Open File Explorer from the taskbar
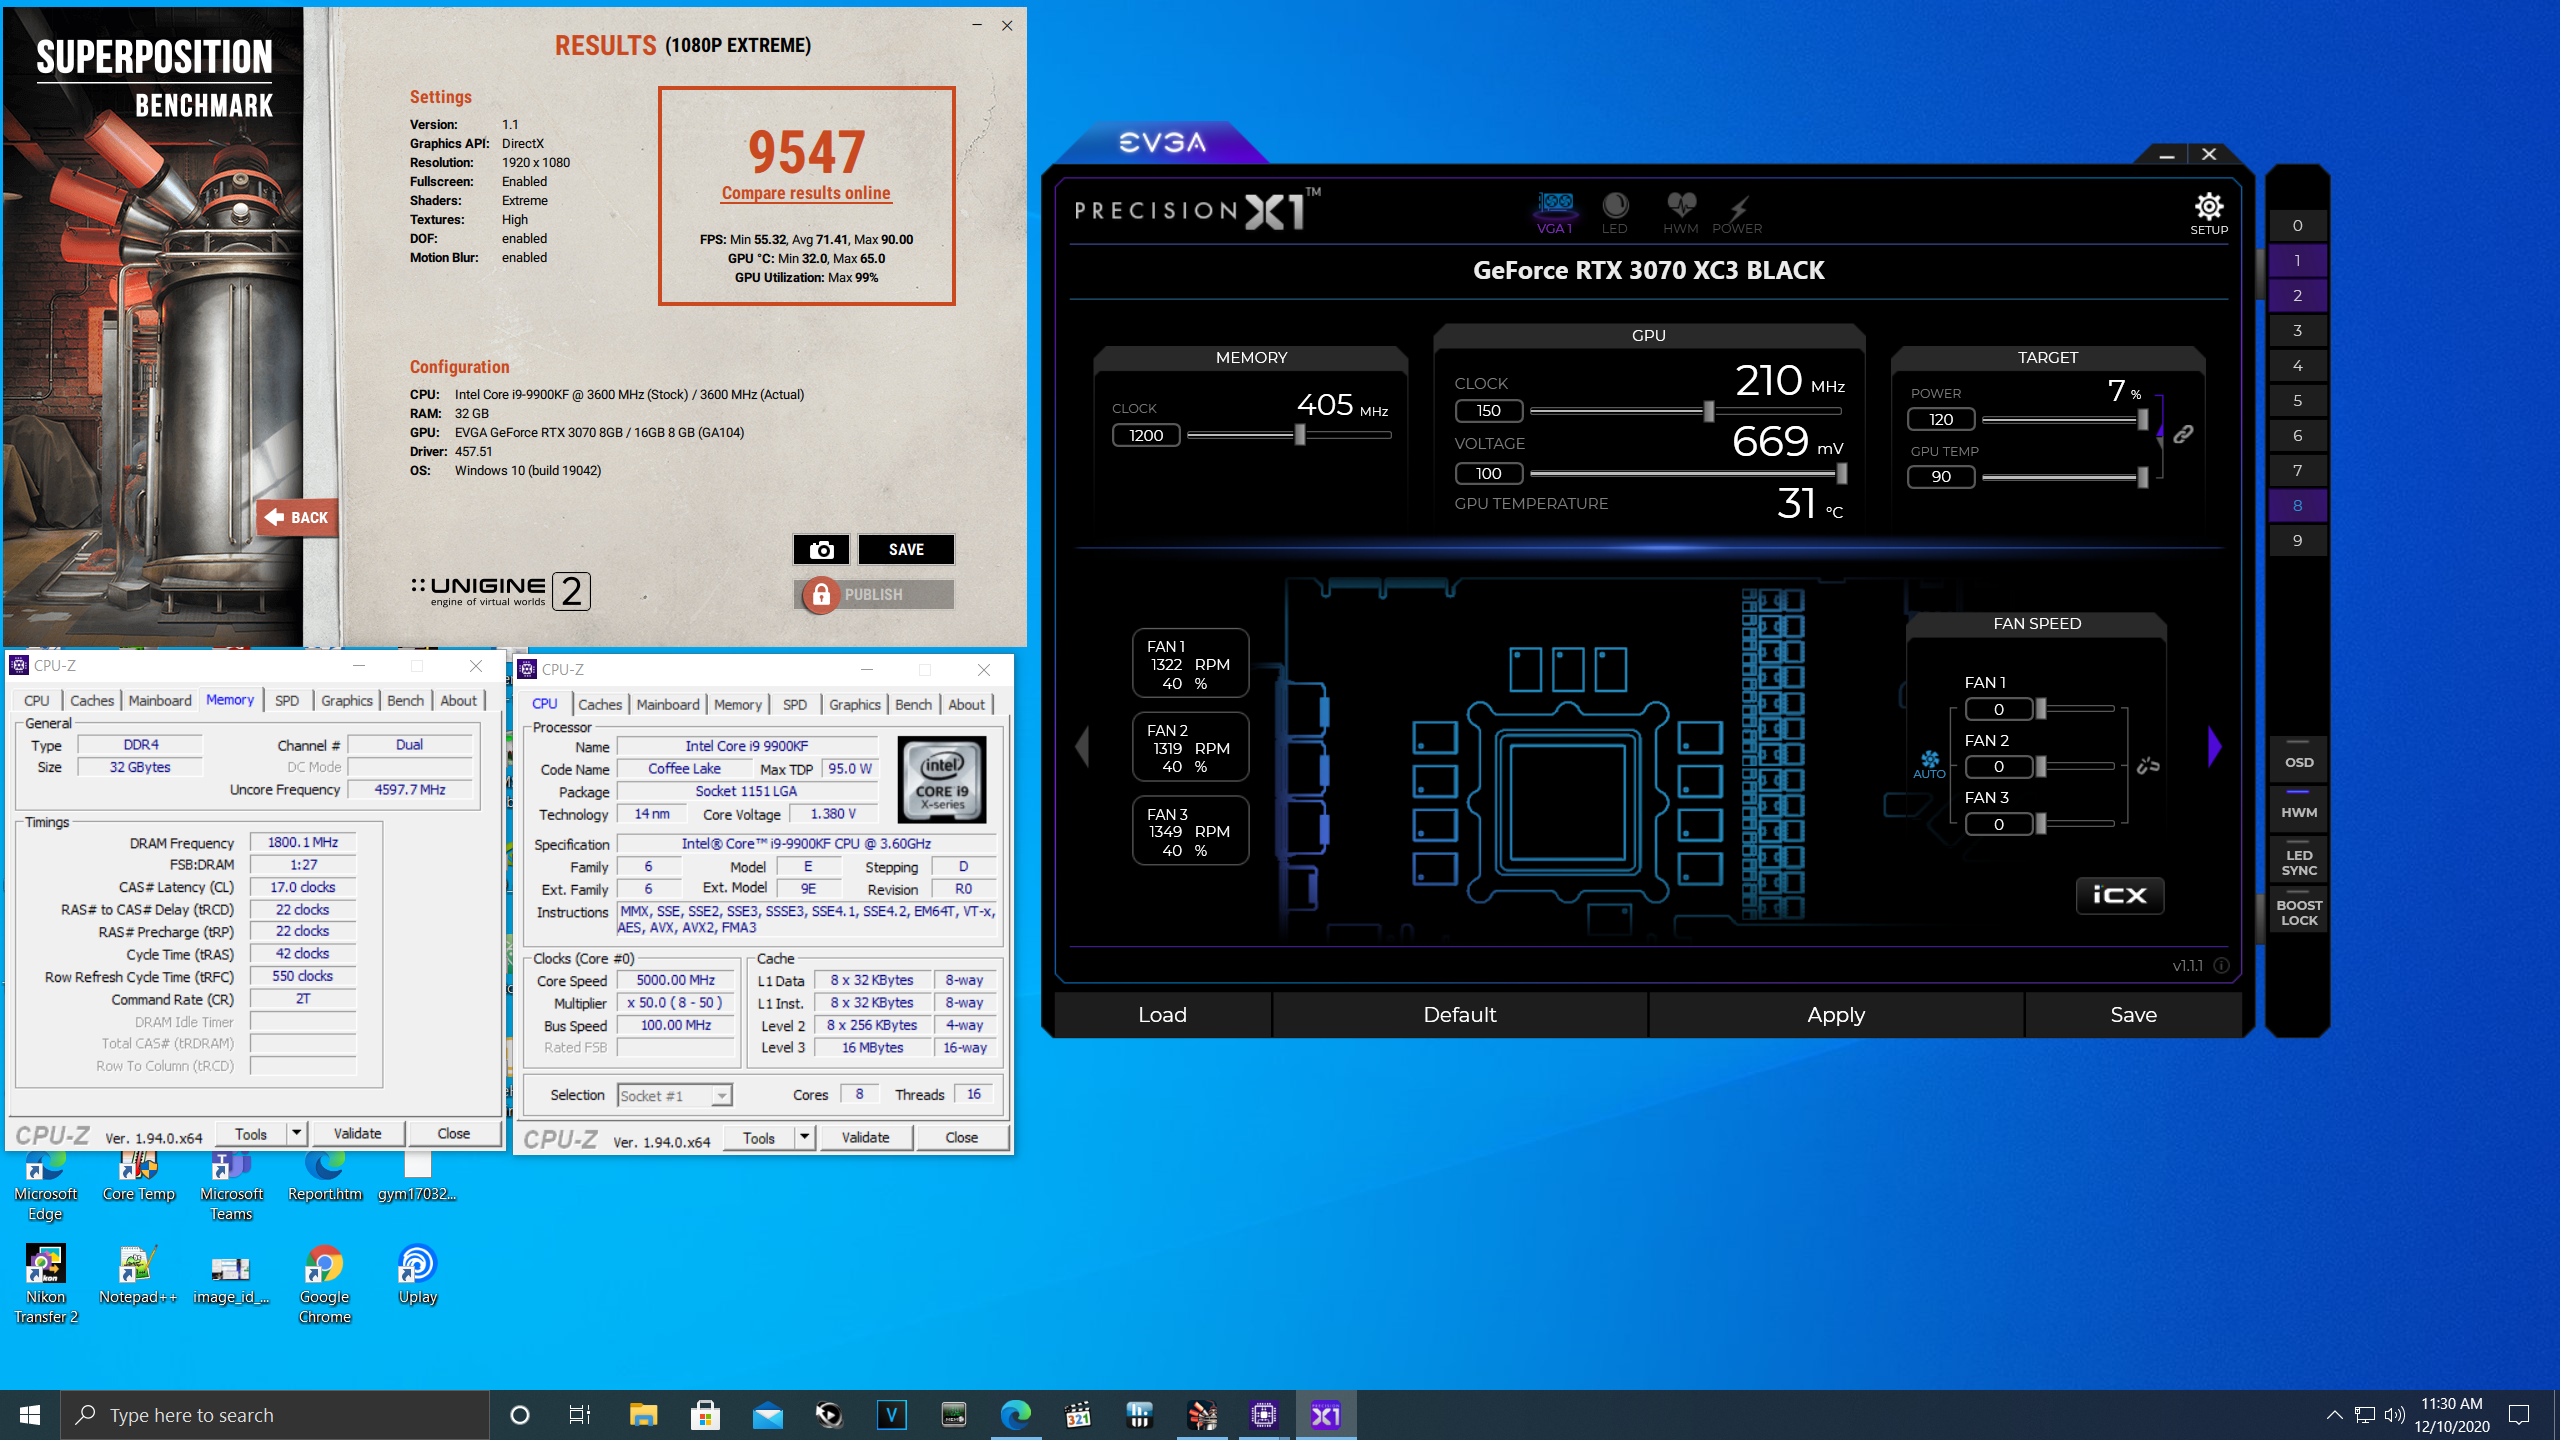Screen dimensions: 2560x1440 [643, 1414]
